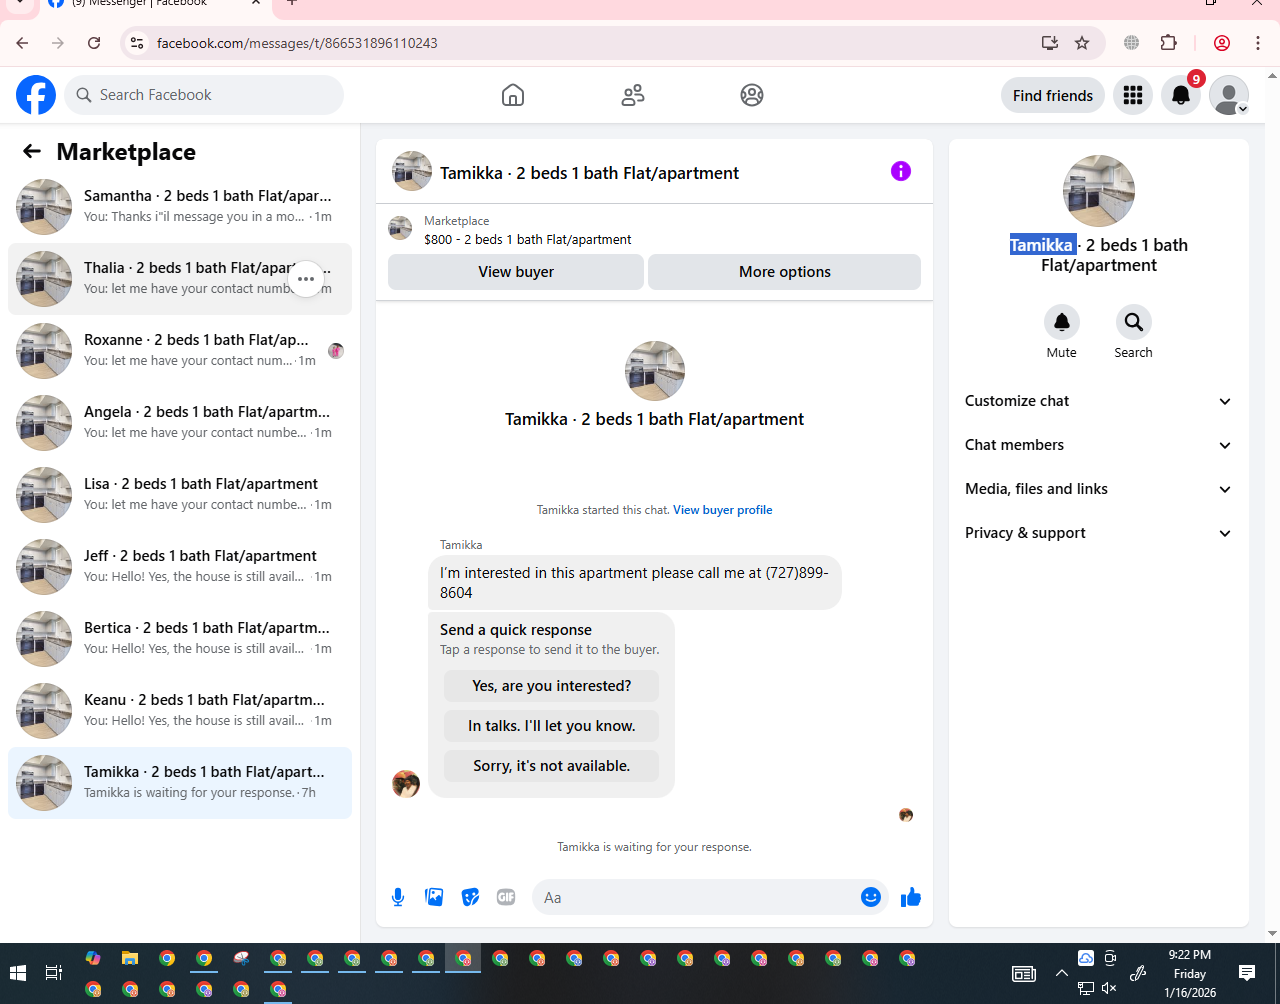
Task: Open the $800 Marketplace listing link
Action: (528, 240)
